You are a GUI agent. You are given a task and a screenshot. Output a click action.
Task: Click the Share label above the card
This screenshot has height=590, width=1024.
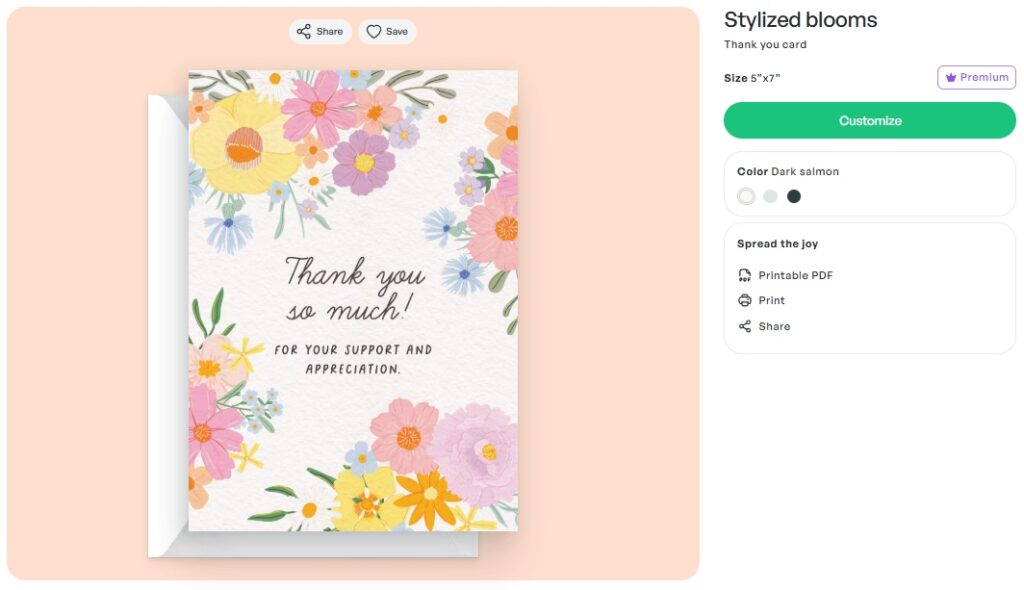(x=330, y=32)
